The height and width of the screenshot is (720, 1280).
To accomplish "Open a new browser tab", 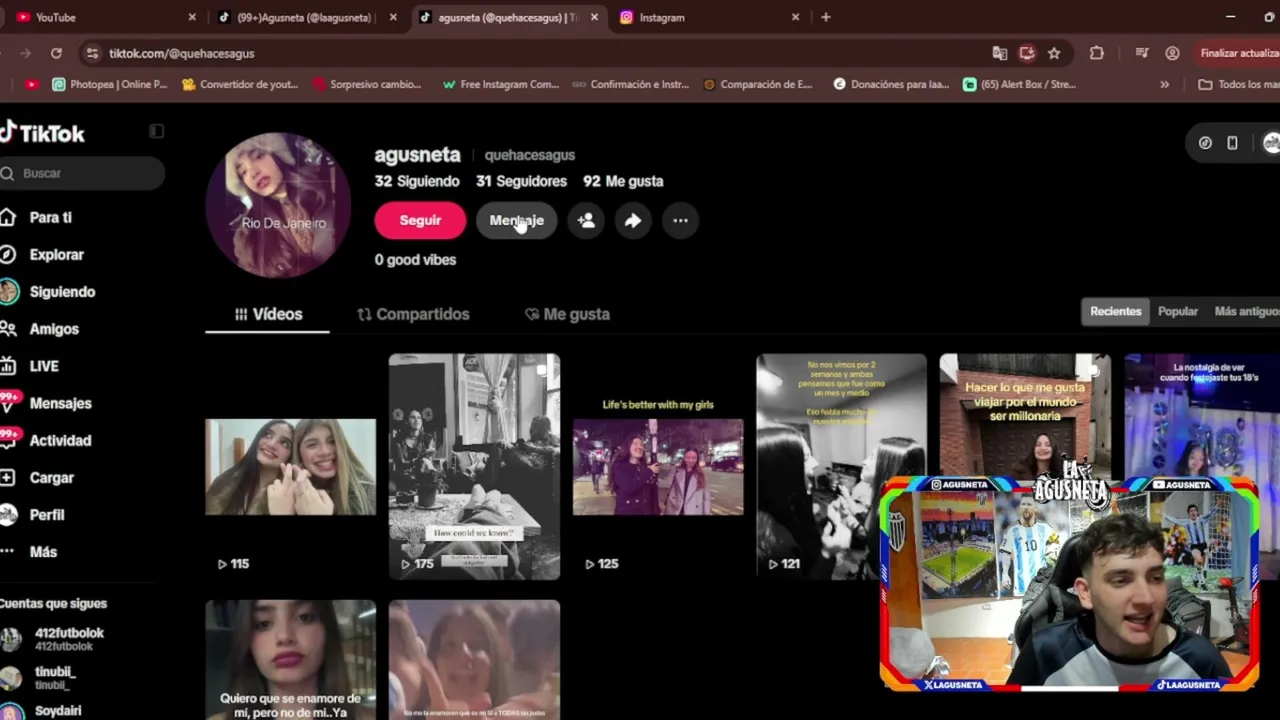I will pyautogui.click(x=825, y=17).
